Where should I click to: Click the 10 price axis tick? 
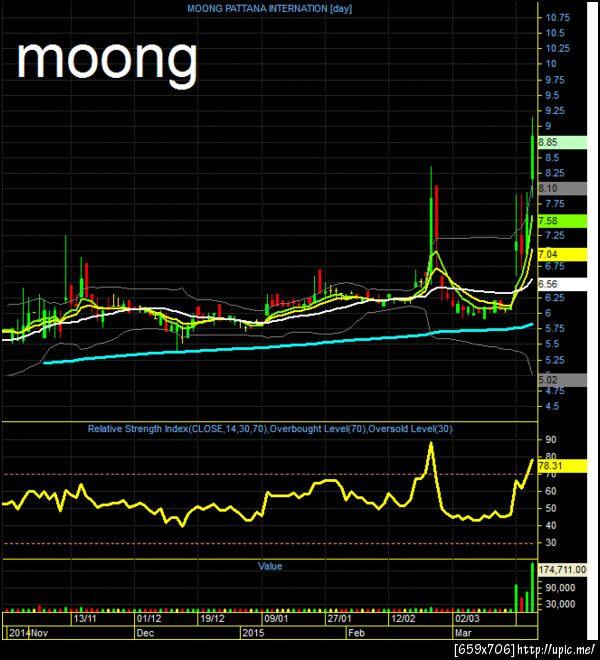(x=551, y=64)
